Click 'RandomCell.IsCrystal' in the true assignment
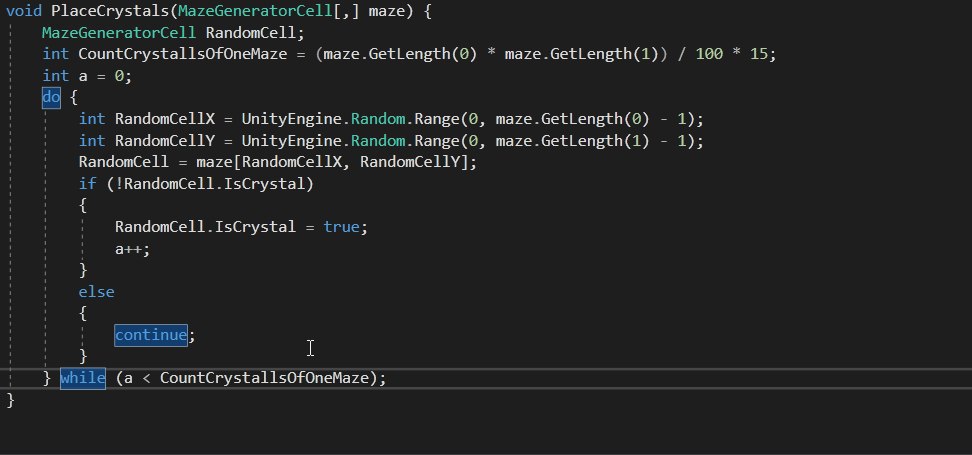972x455 pixels. (x=206, y=227)
